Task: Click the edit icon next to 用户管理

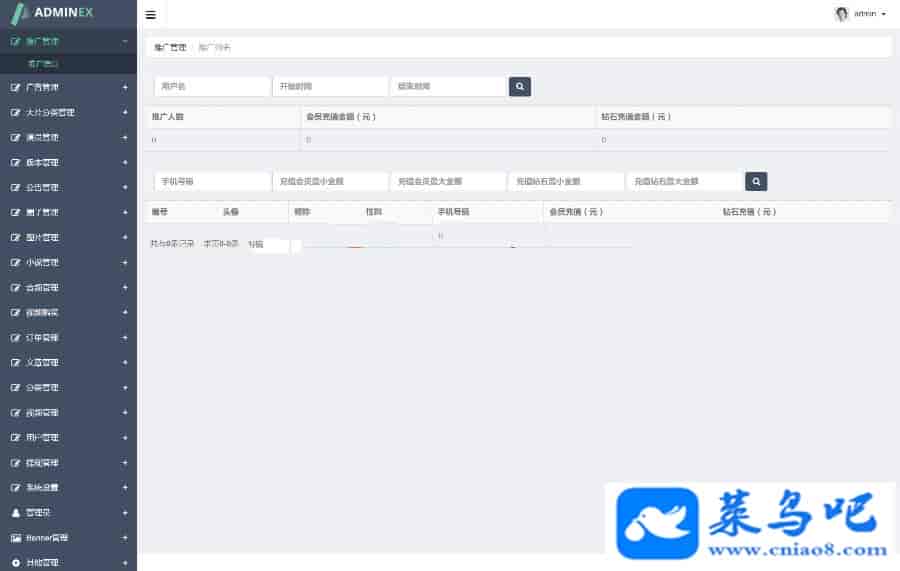Action: coord(15,438)
